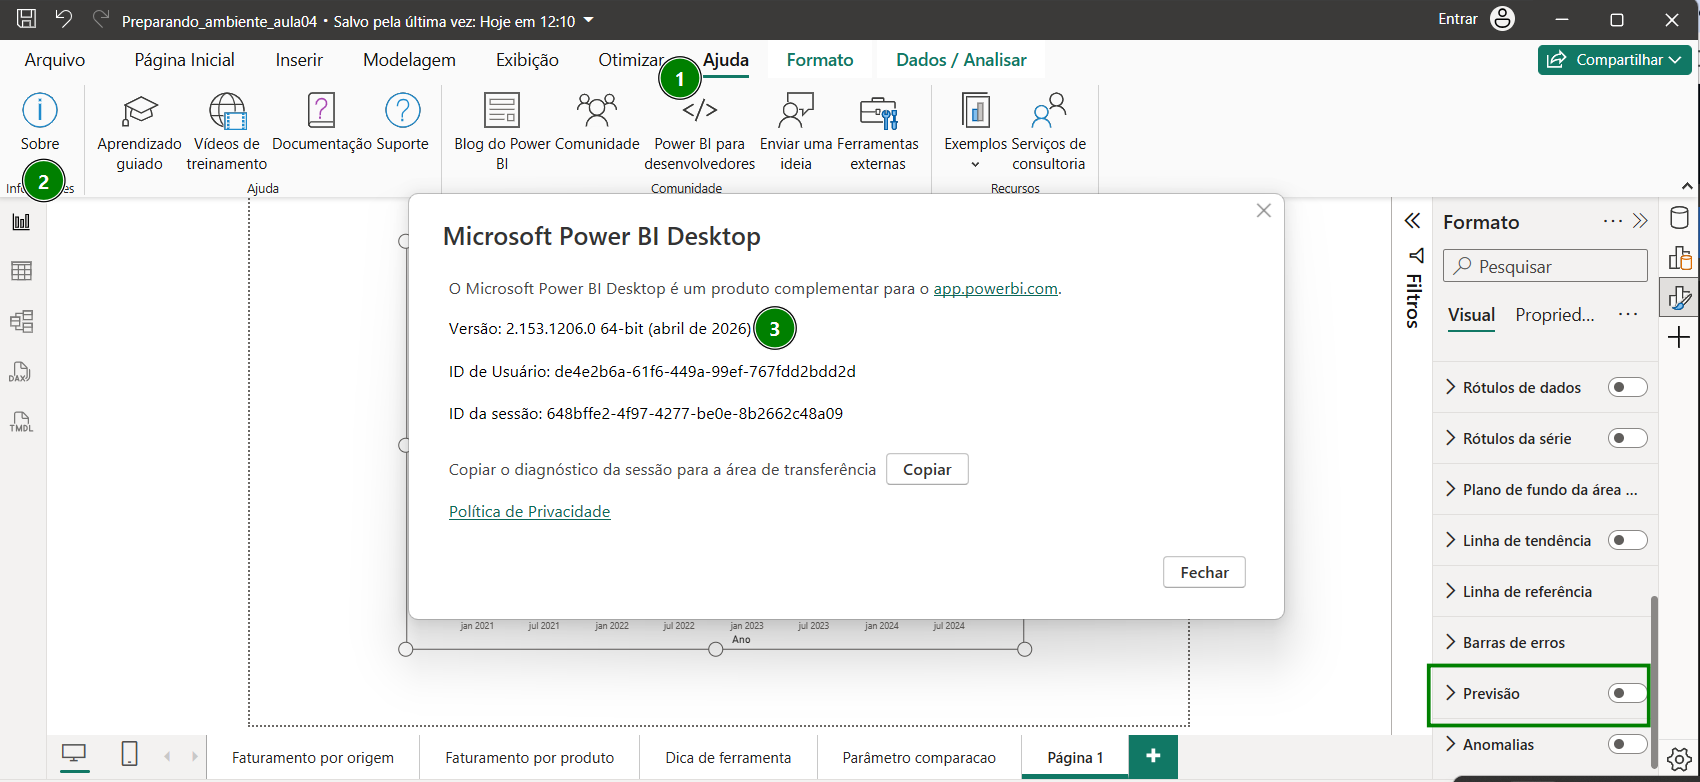
Task: Toggle Rótulos da série switch
Action: [1627, 438]
